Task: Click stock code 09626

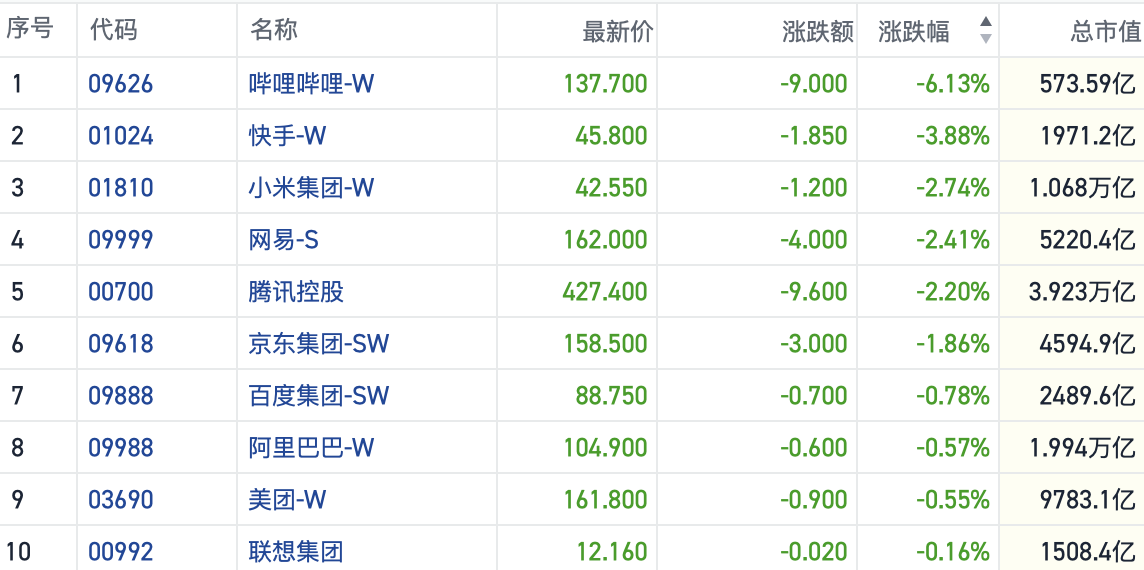Action: [x=121, y=83]
